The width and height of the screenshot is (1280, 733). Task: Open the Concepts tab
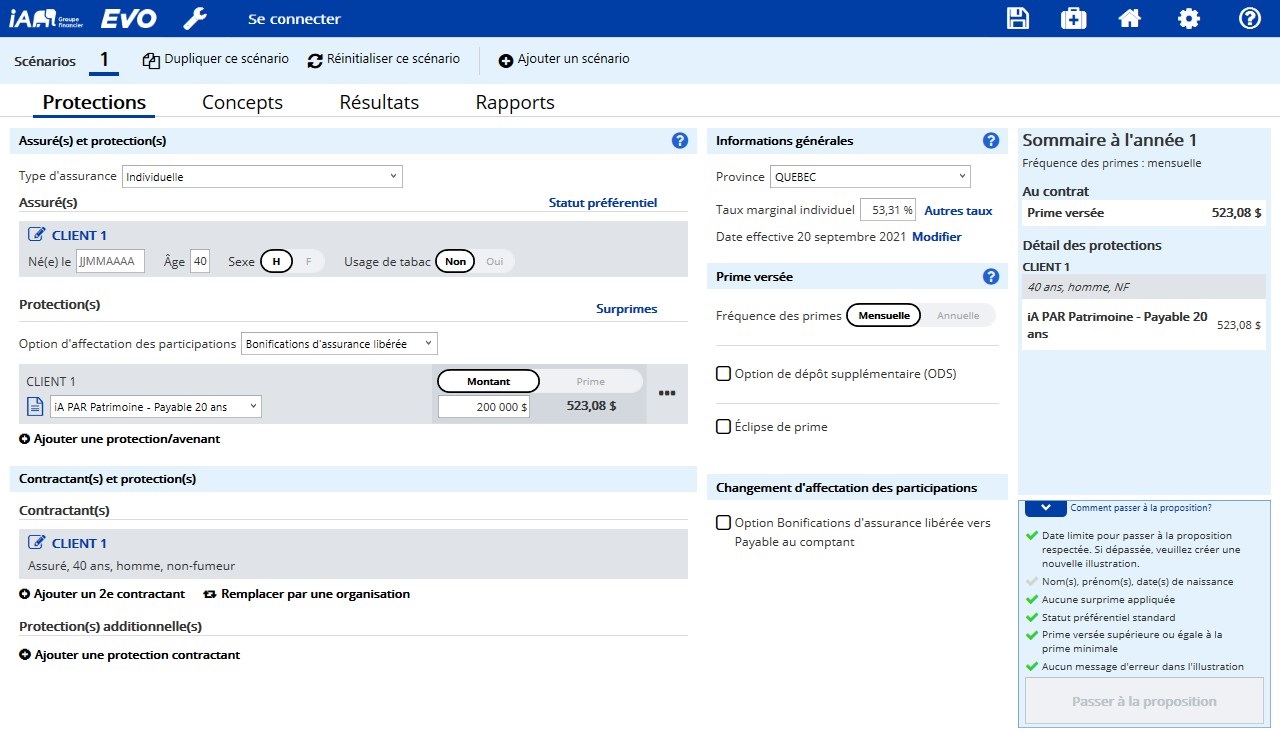(x=242, y=102)
